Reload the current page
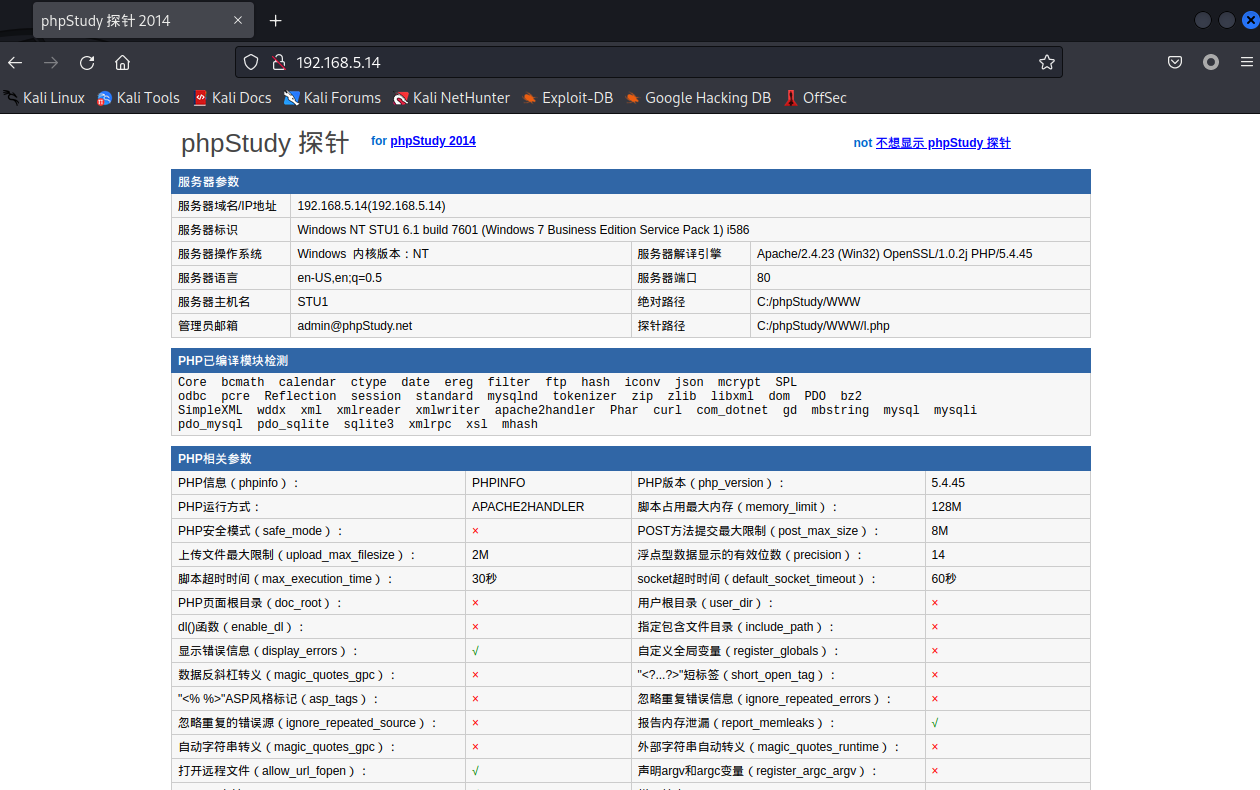 point(87,62)
